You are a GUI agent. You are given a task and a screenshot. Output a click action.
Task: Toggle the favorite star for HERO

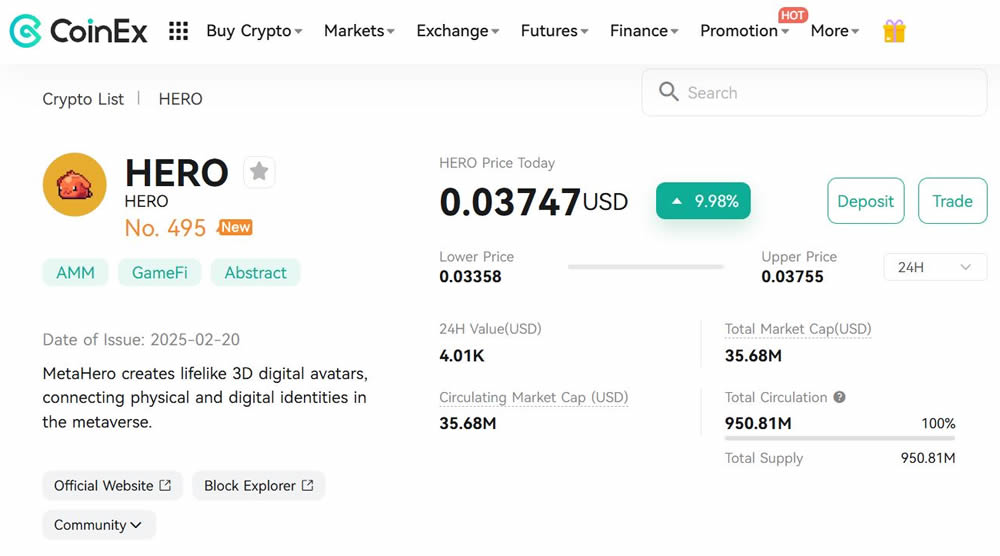pyautogui.click(x=259, y=172)
